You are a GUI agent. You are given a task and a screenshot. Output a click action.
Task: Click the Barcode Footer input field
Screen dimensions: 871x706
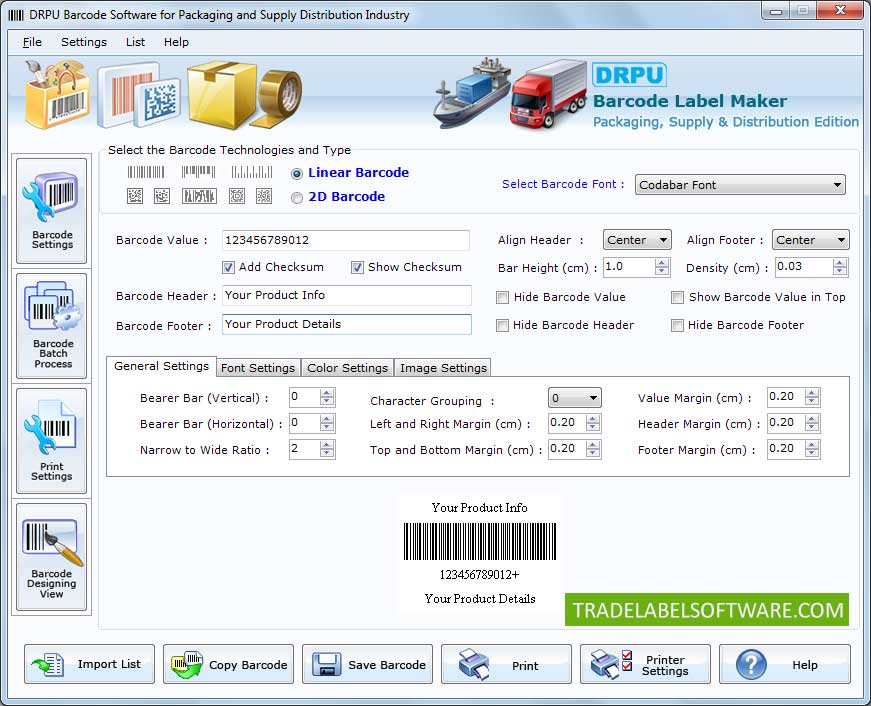[347, 324]
